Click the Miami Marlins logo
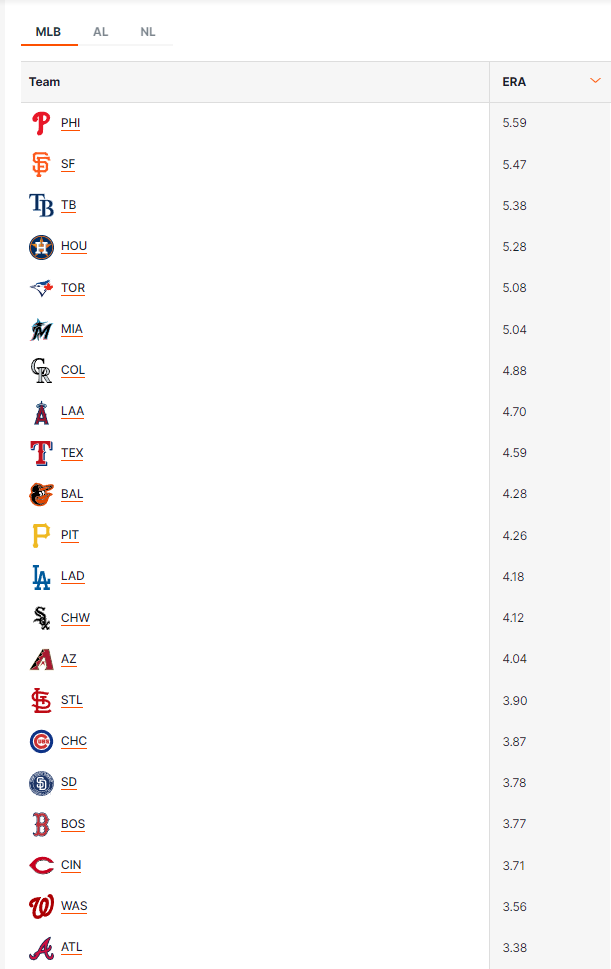Viewport: 611px width, 969px height. (x=41, y=329)
